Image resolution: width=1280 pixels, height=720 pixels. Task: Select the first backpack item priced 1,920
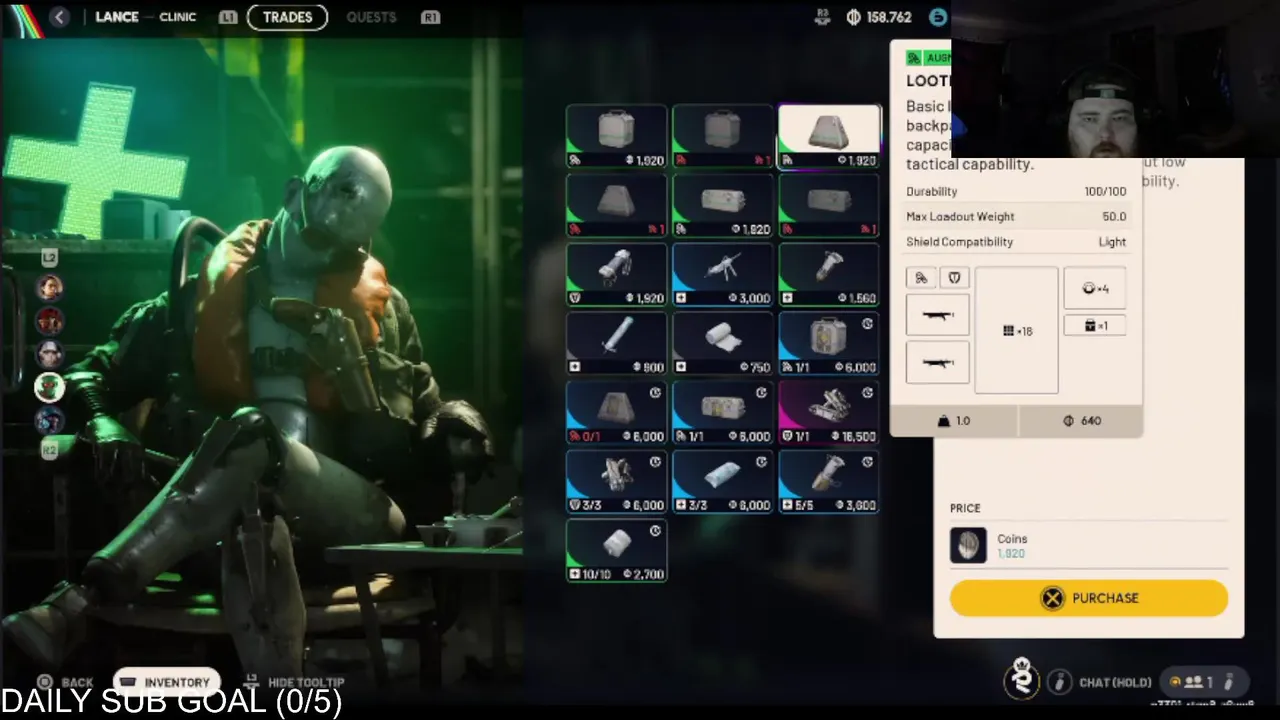pyautogui.click(x=617, y=137)
